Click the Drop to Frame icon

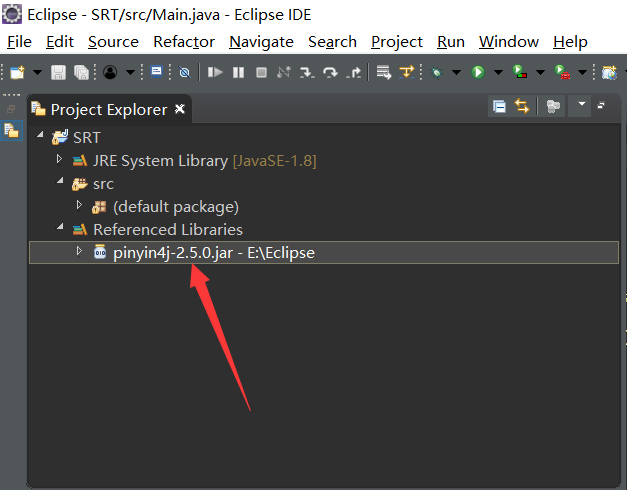(384, 72)
